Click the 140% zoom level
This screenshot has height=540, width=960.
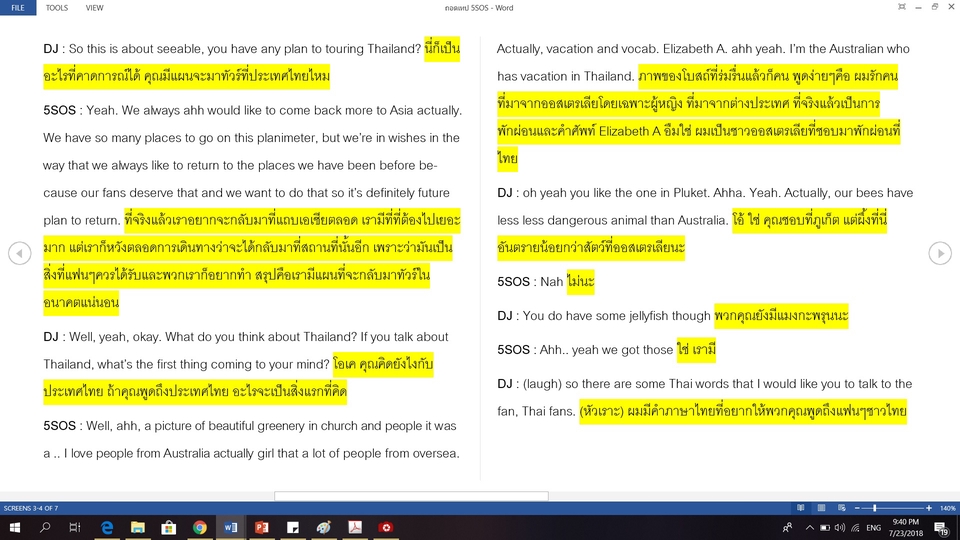pyautogui.click(x=948, y=508)
